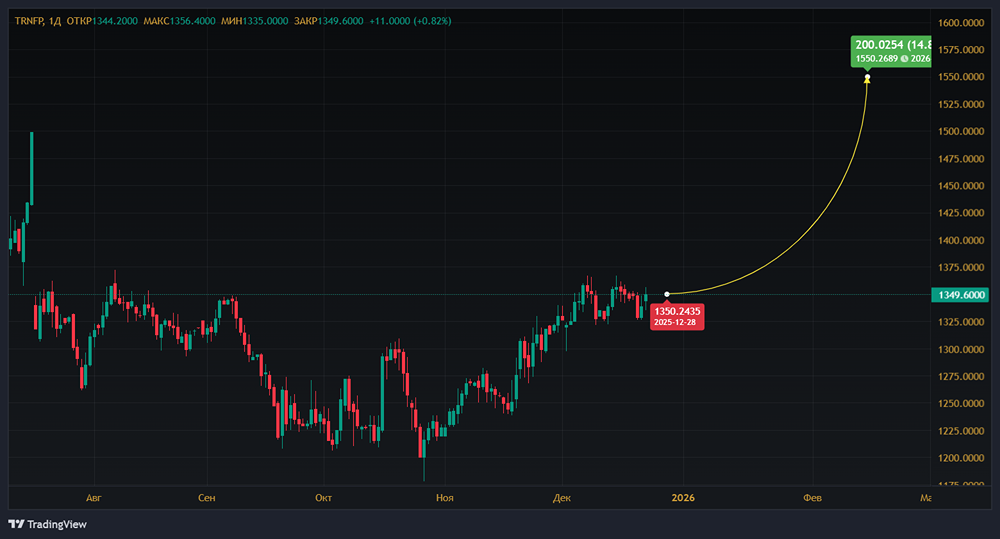Open the 1Д interval in the chart legend
1000x539 pixels.
[56, 20]
